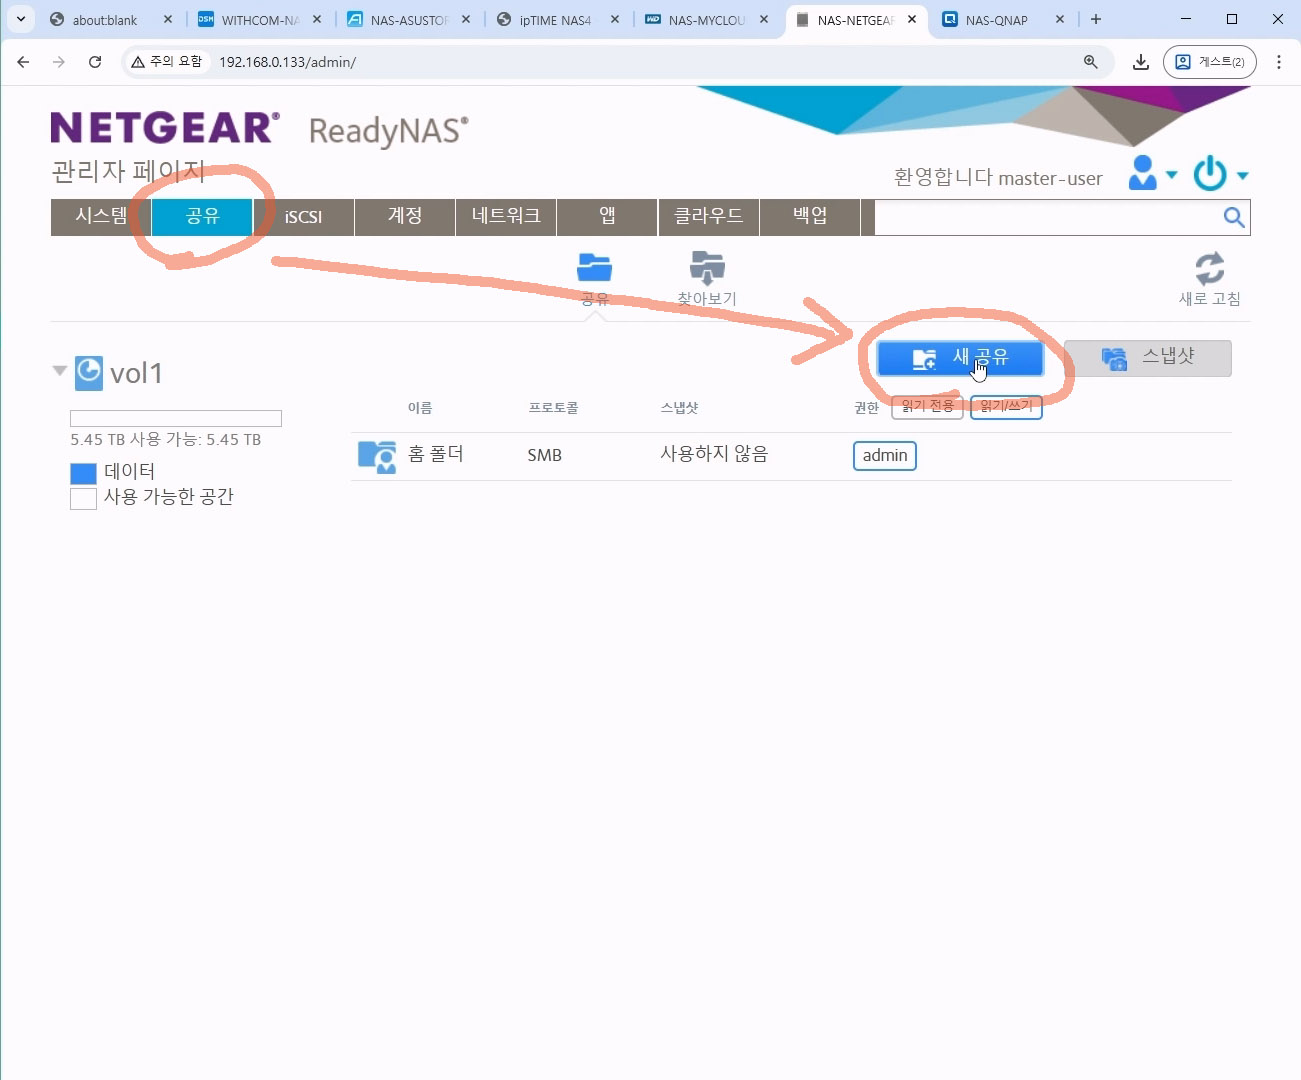Click the ReadyNAS search input field
The width and height of the screenshot is (1301, 1080).
(x=1045, y=218)
